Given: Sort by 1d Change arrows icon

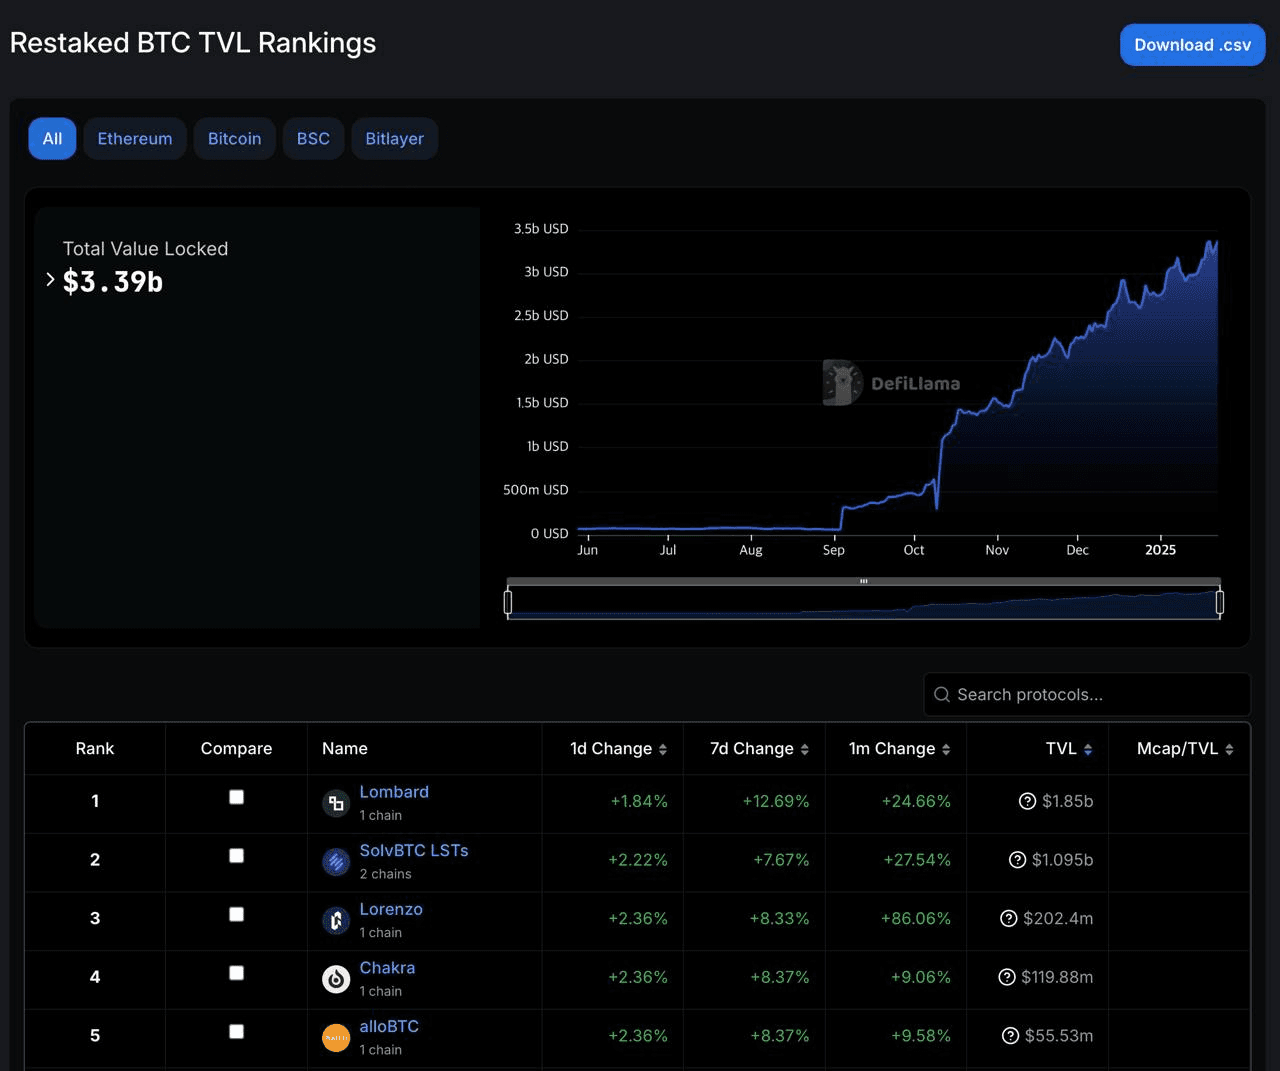Looking at the screenshot, I should (662, 749).
